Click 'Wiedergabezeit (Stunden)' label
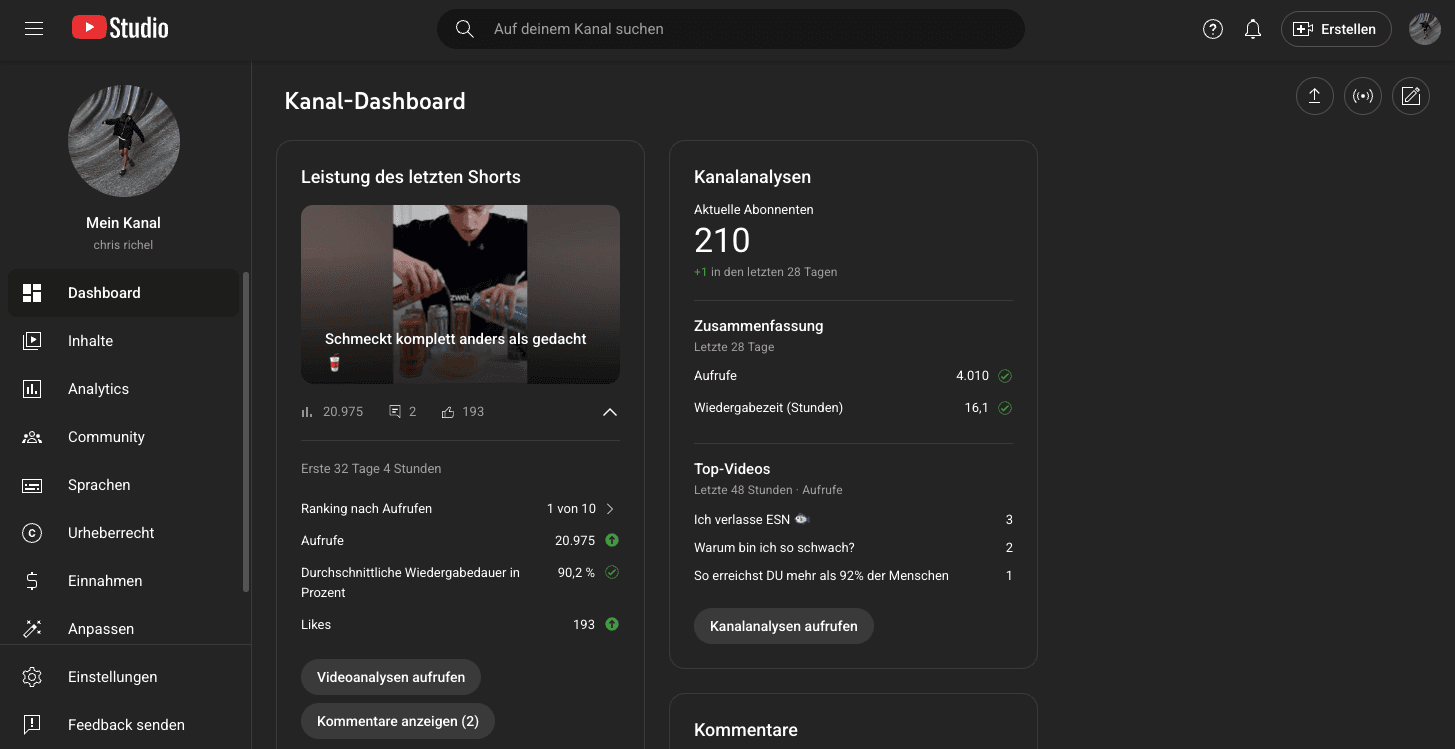The image size is (1455, 749). click(768, 408)
